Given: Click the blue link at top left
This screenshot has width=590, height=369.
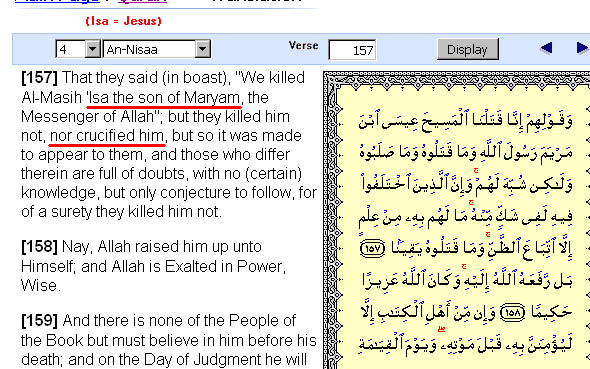Looking at the screenshot, I should (x=57, y=1).
